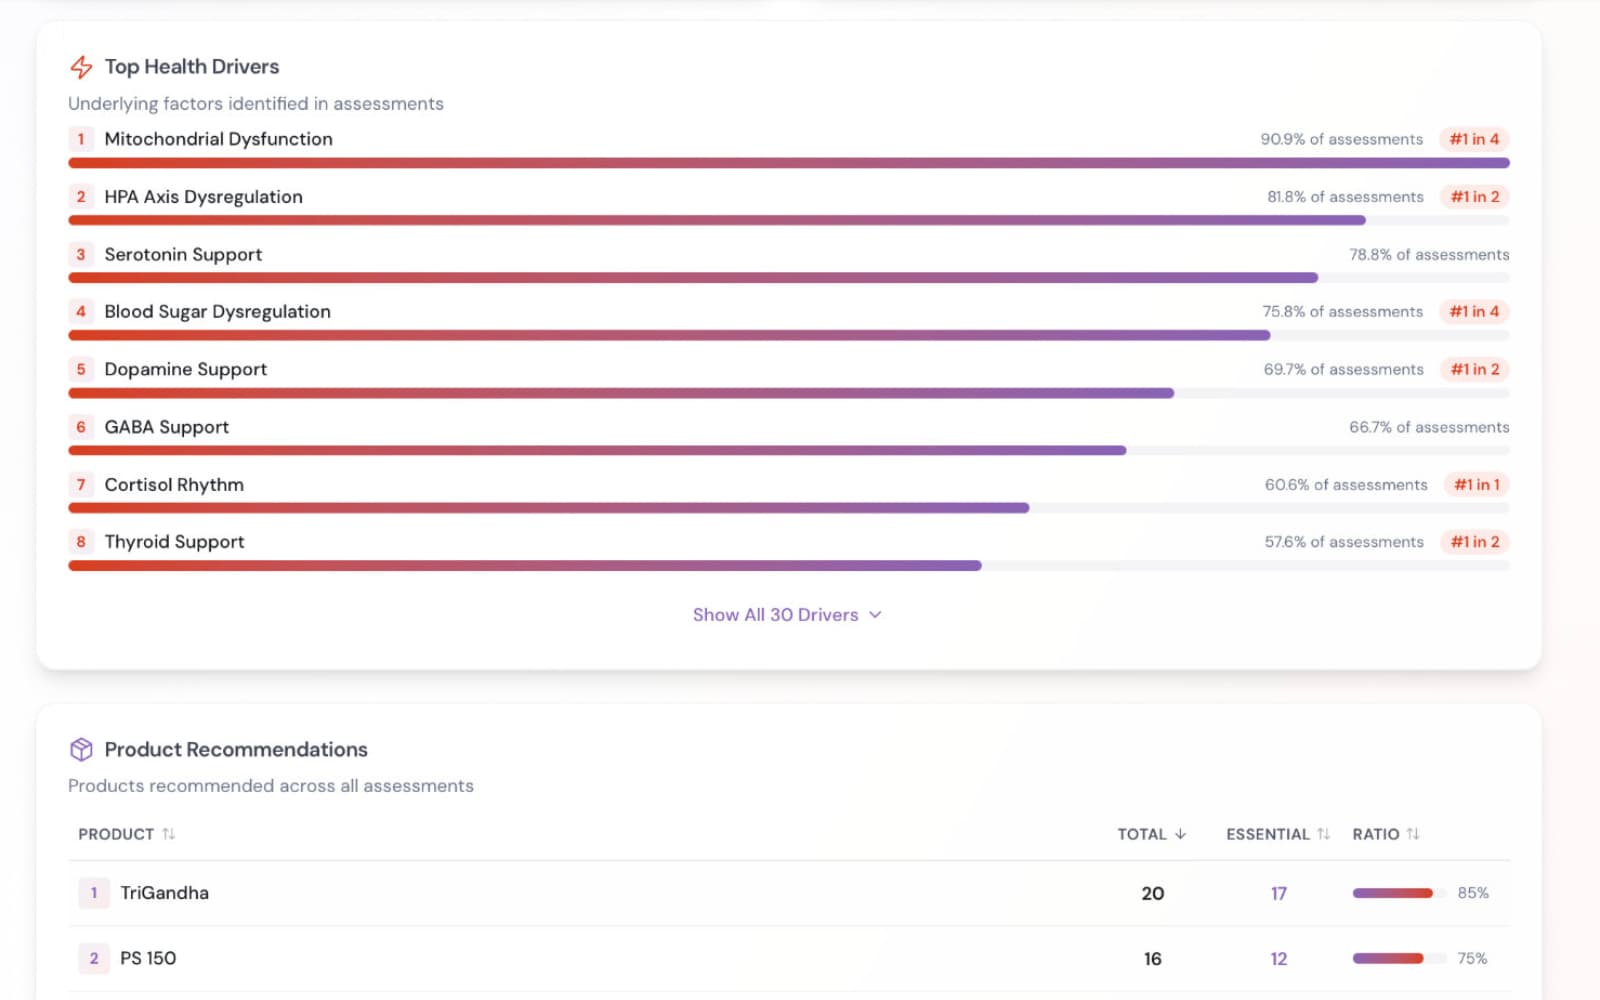The height and width of the screenshot is (1000, 1600).
Task: Sort by Ratio column arrows icon
Action: (x=1412, y=834)
